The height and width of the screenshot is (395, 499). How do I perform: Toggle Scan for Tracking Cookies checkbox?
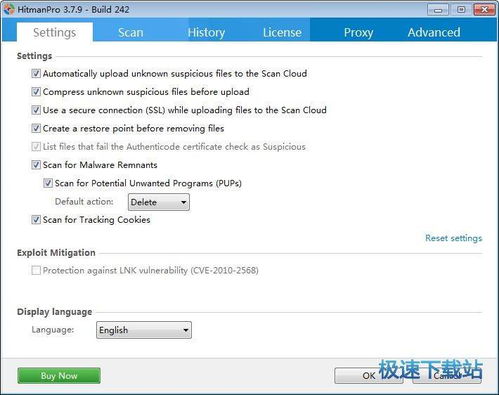(36, 220)
